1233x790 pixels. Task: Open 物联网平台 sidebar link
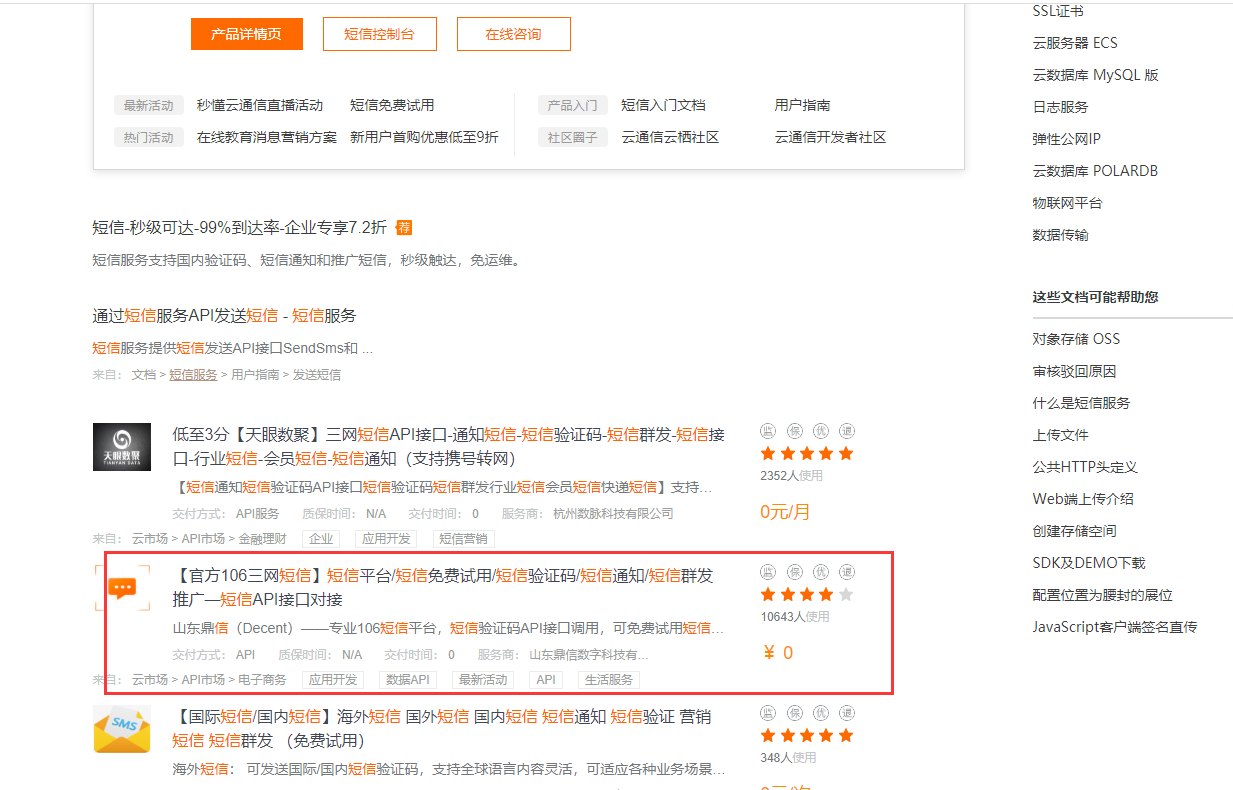pyautogui.click(x=1067, y=203)
